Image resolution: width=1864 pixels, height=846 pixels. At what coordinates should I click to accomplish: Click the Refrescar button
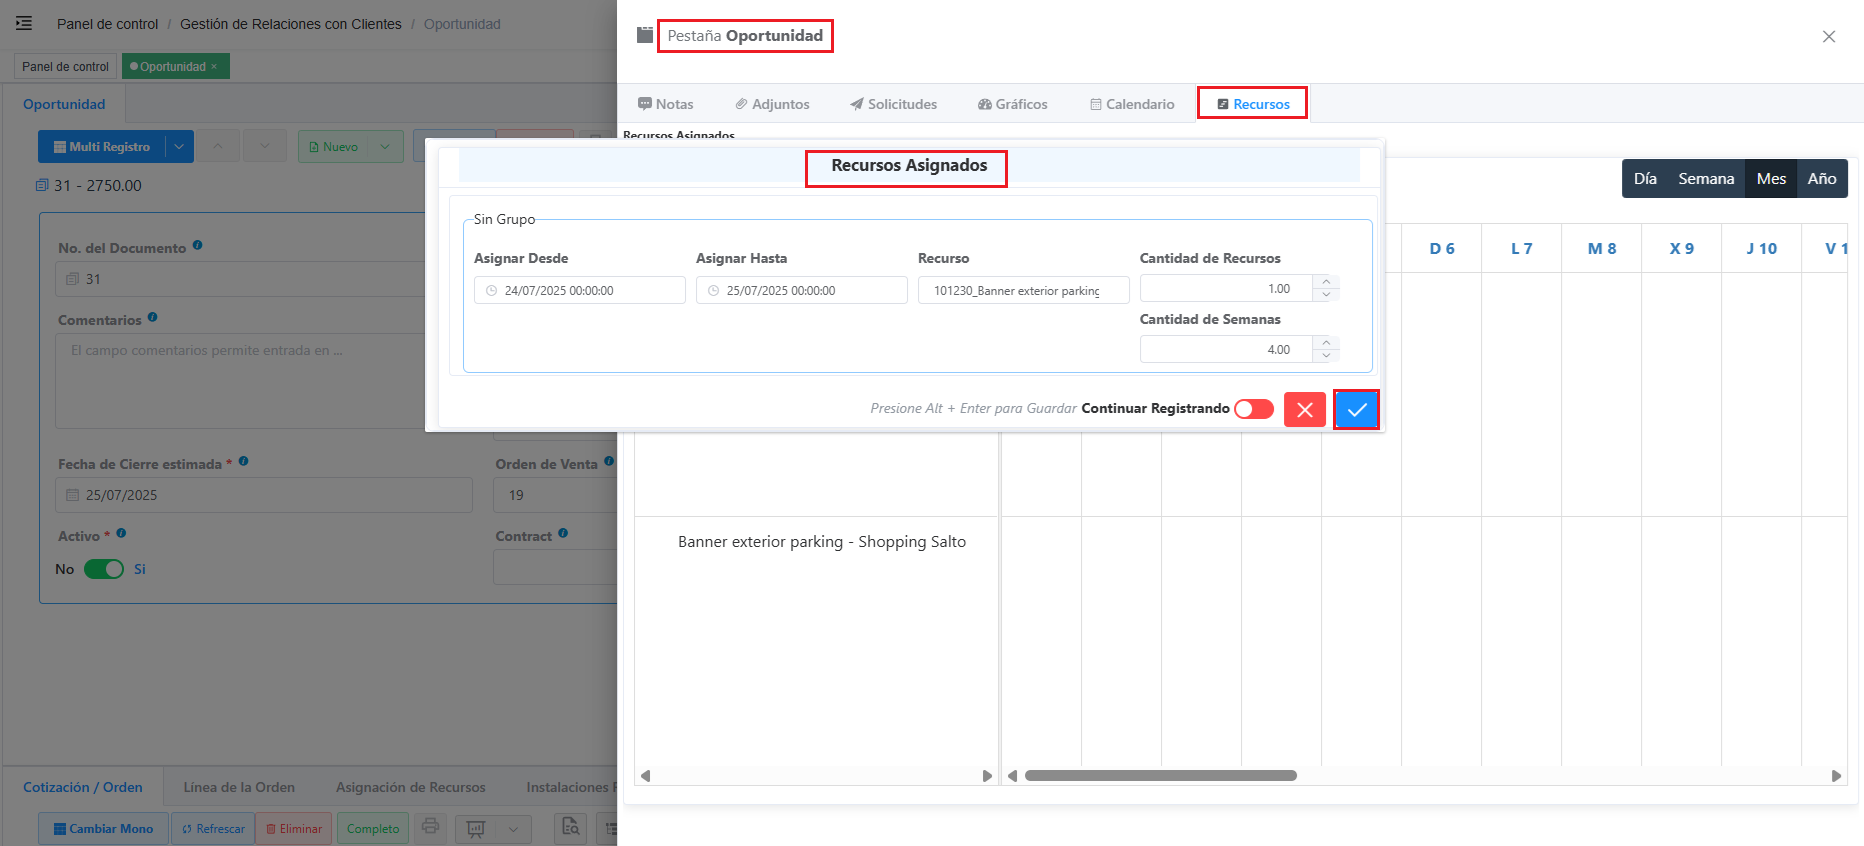tap(213, 829)
